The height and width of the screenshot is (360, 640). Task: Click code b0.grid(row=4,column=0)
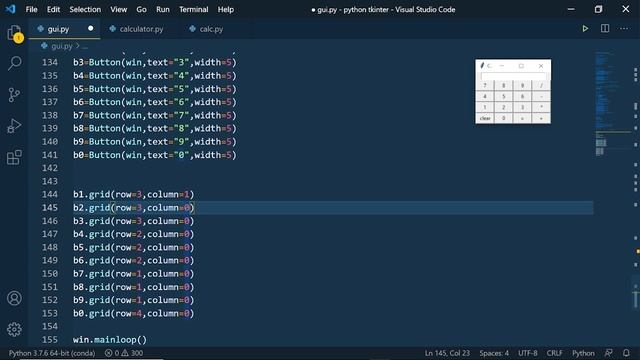[x=134, y=313]
